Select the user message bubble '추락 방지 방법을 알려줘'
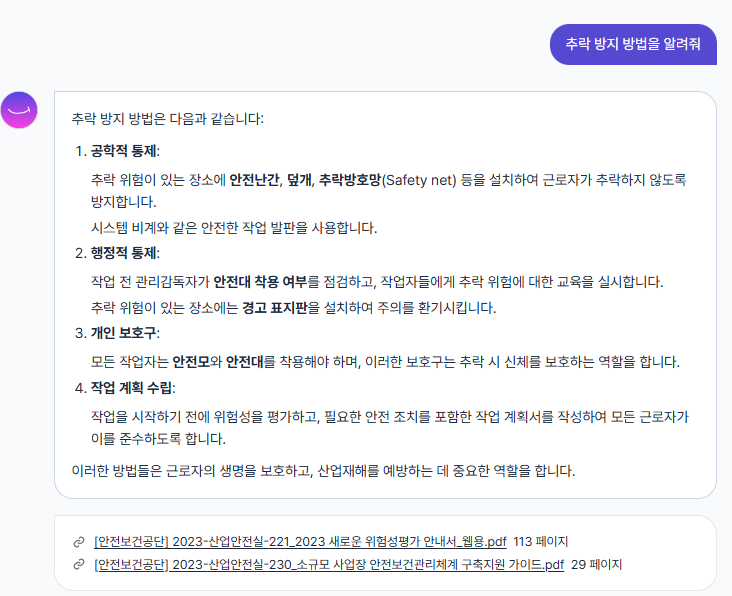732x596 pixels. tap(633, 44)
